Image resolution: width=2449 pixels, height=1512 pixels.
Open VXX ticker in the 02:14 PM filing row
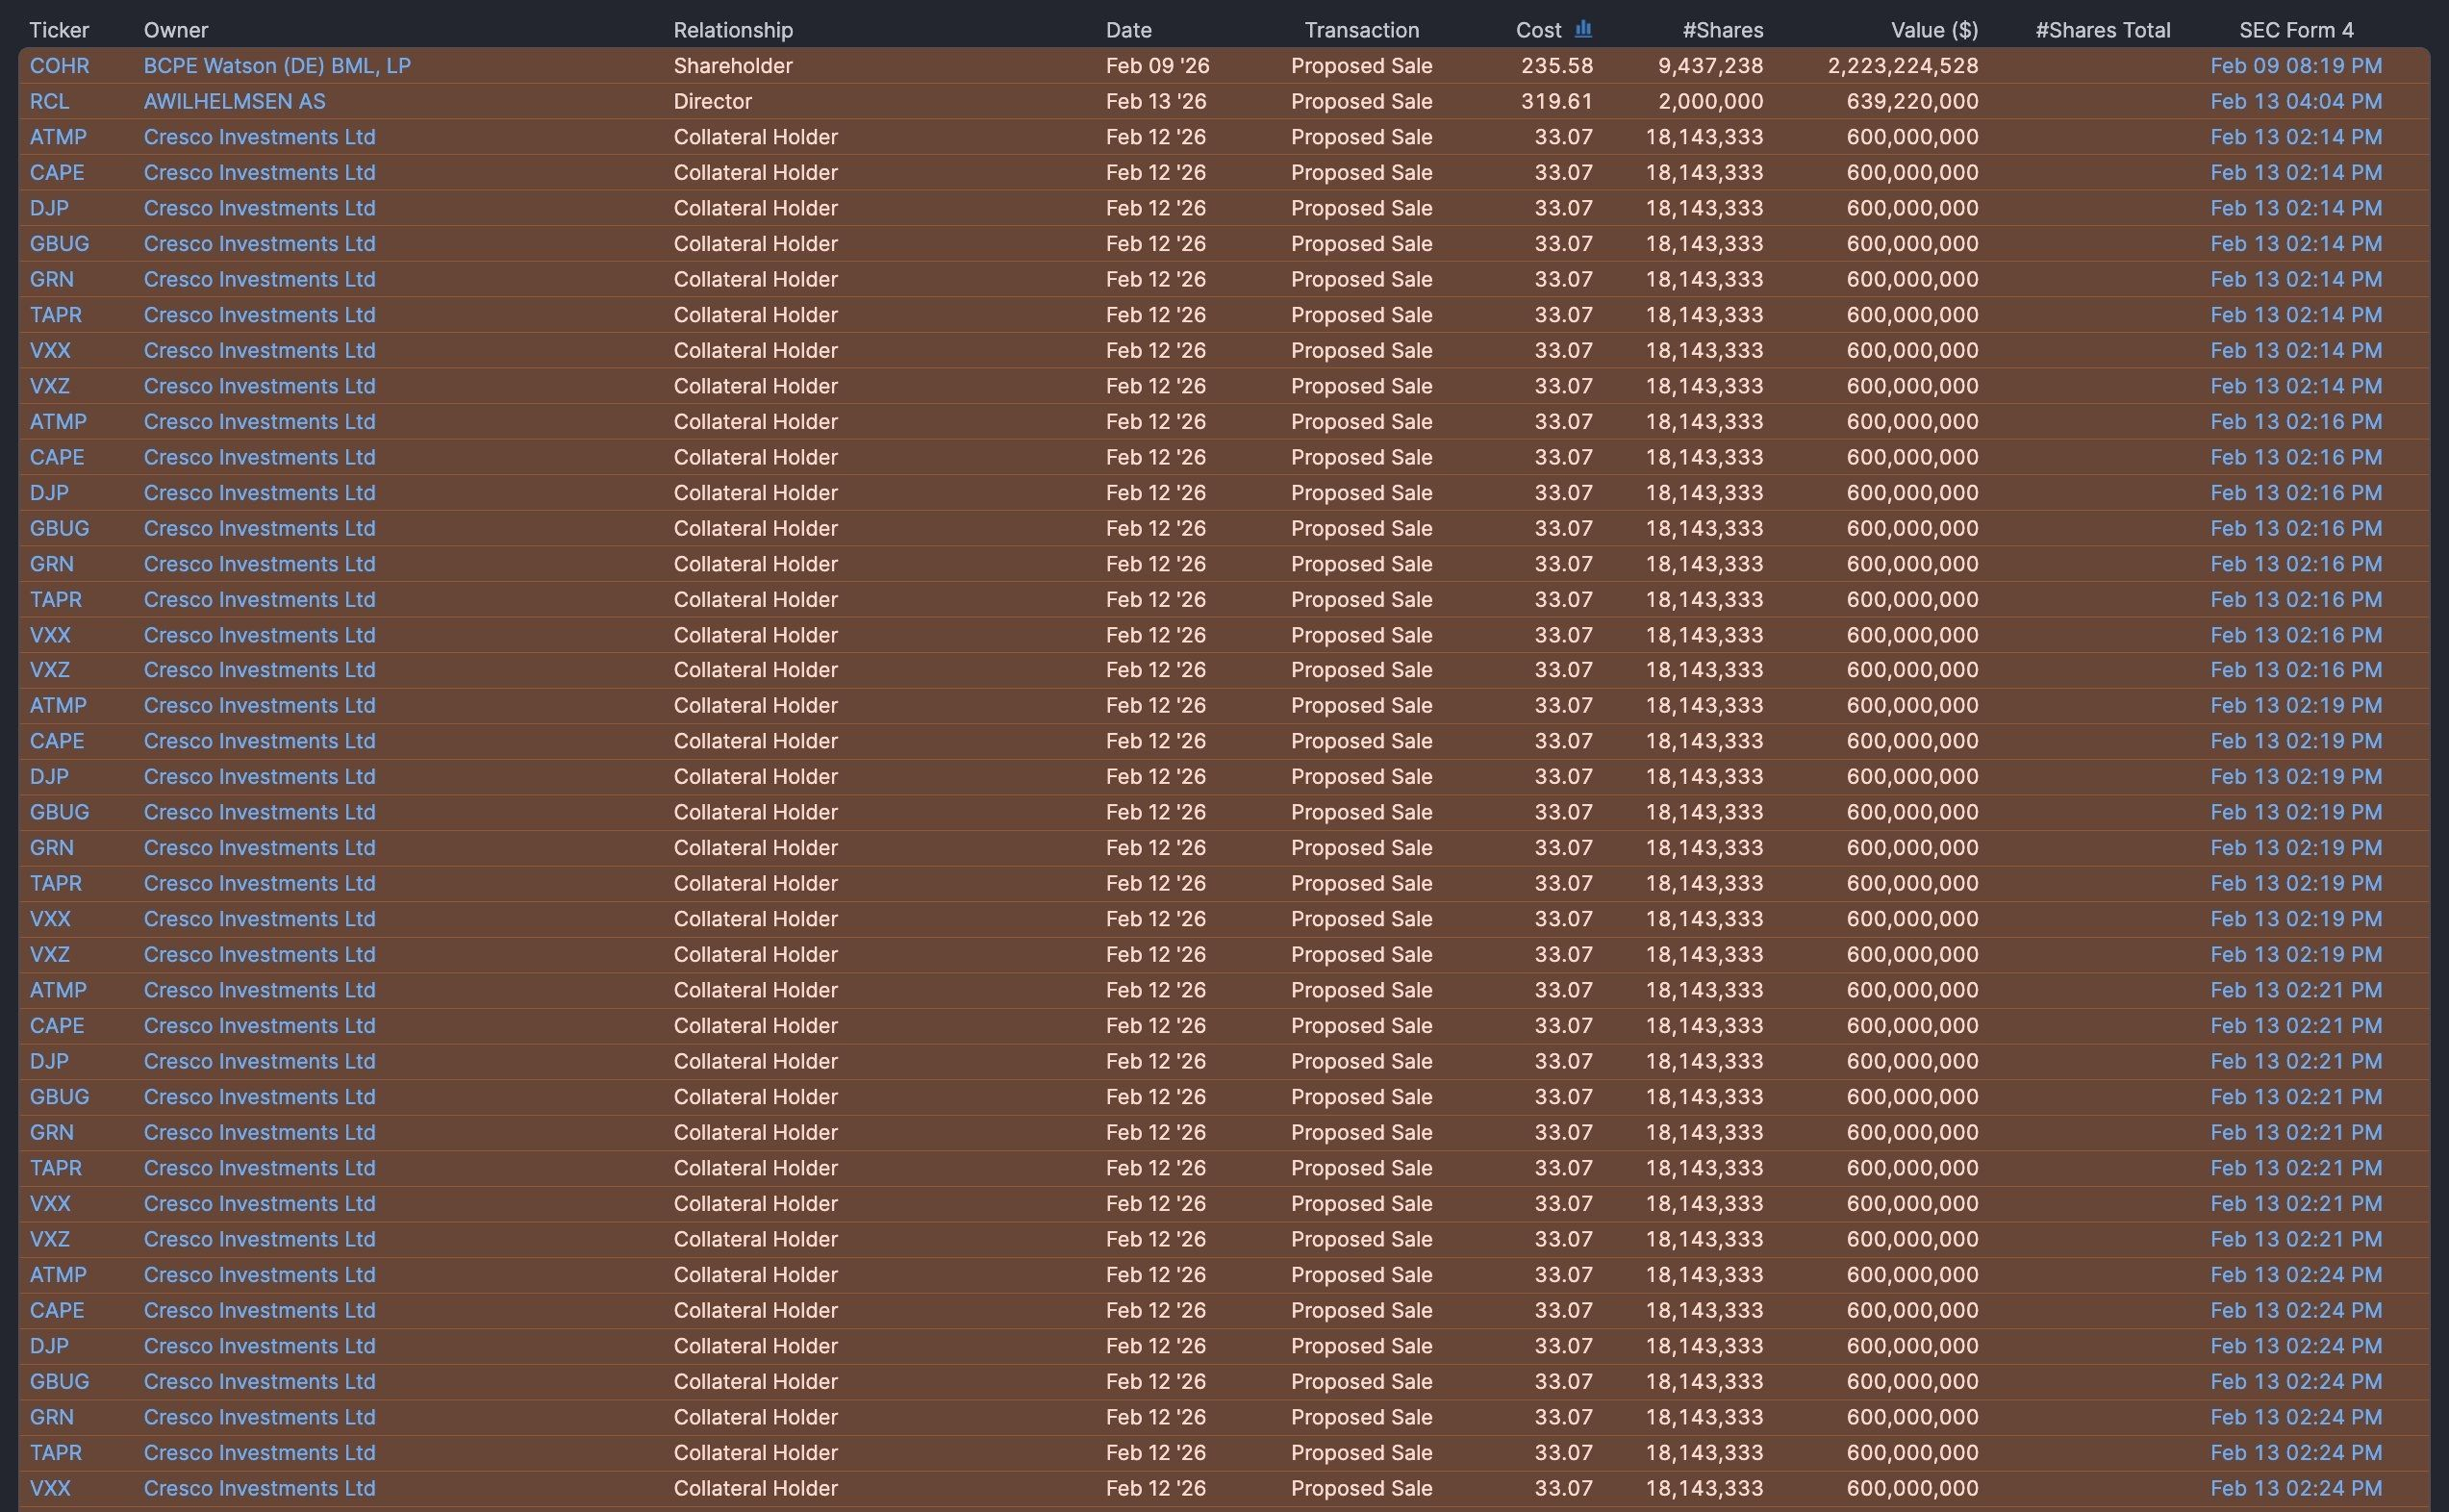(x=50, y=350)
